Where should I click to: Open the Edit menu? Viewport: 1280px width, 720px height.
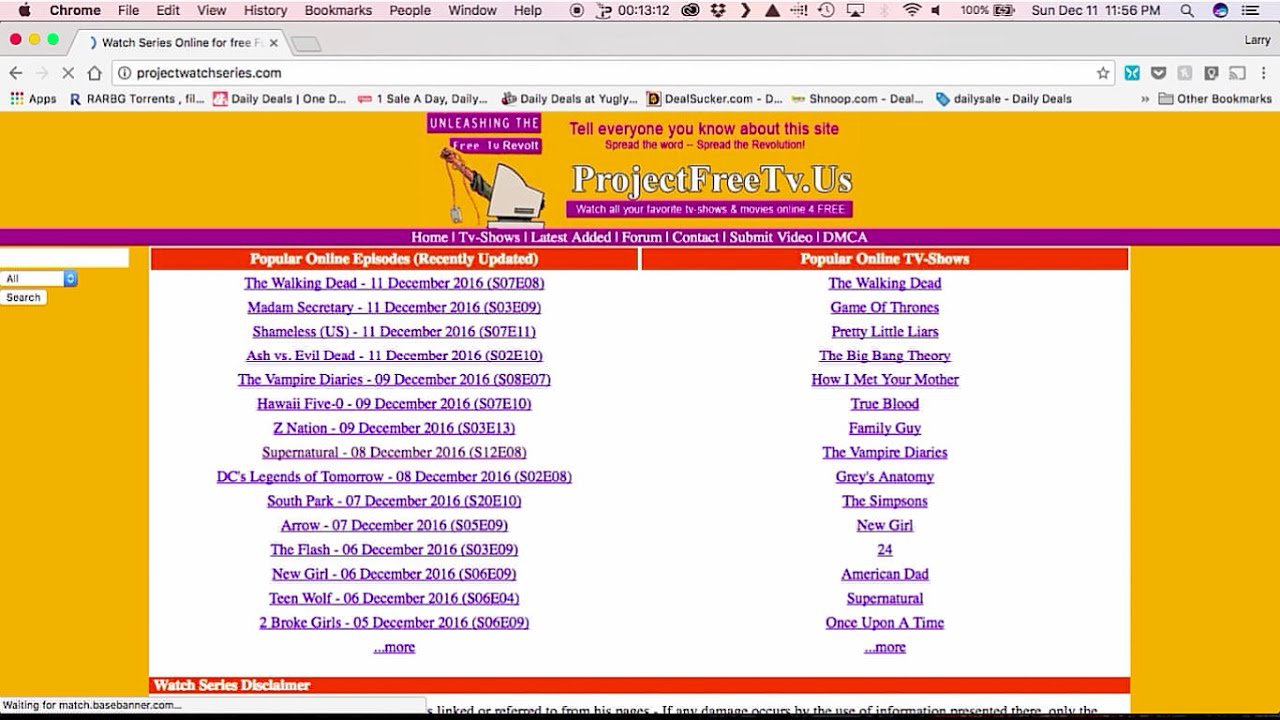(x=168, y=10)
